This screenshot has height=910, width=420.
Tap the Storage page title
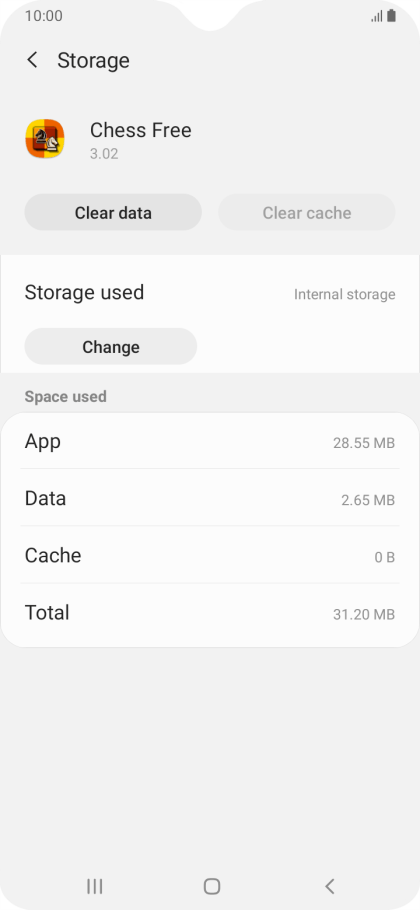(93, 60)
